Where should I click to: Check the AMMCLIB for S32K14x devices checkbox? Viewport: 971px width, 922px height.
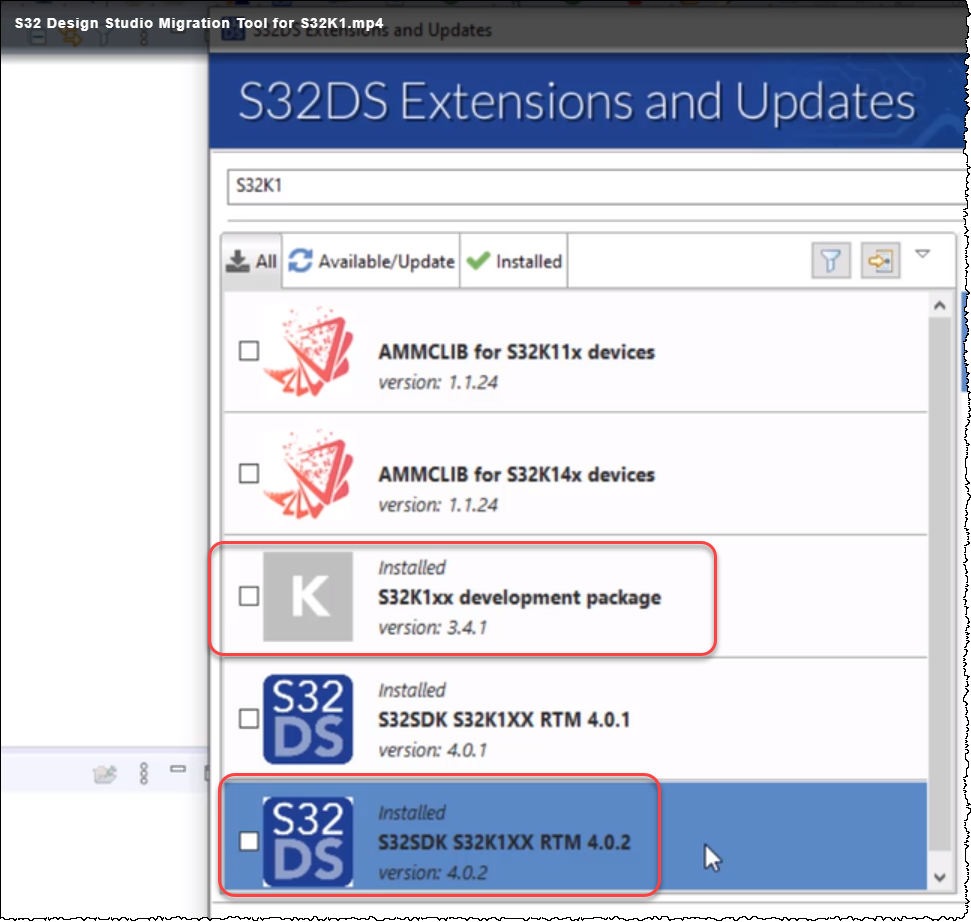[249, 473]
